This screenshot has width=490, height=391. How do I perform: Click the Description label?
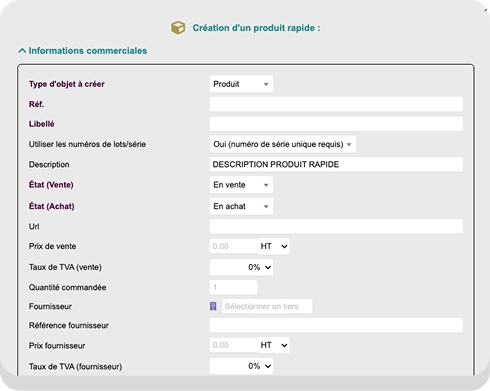tap(49, 165)
